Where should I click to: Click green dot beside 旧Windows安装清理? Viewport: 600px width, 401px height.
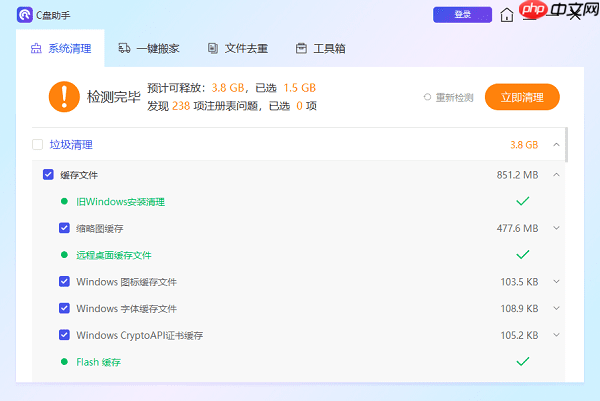64,201
